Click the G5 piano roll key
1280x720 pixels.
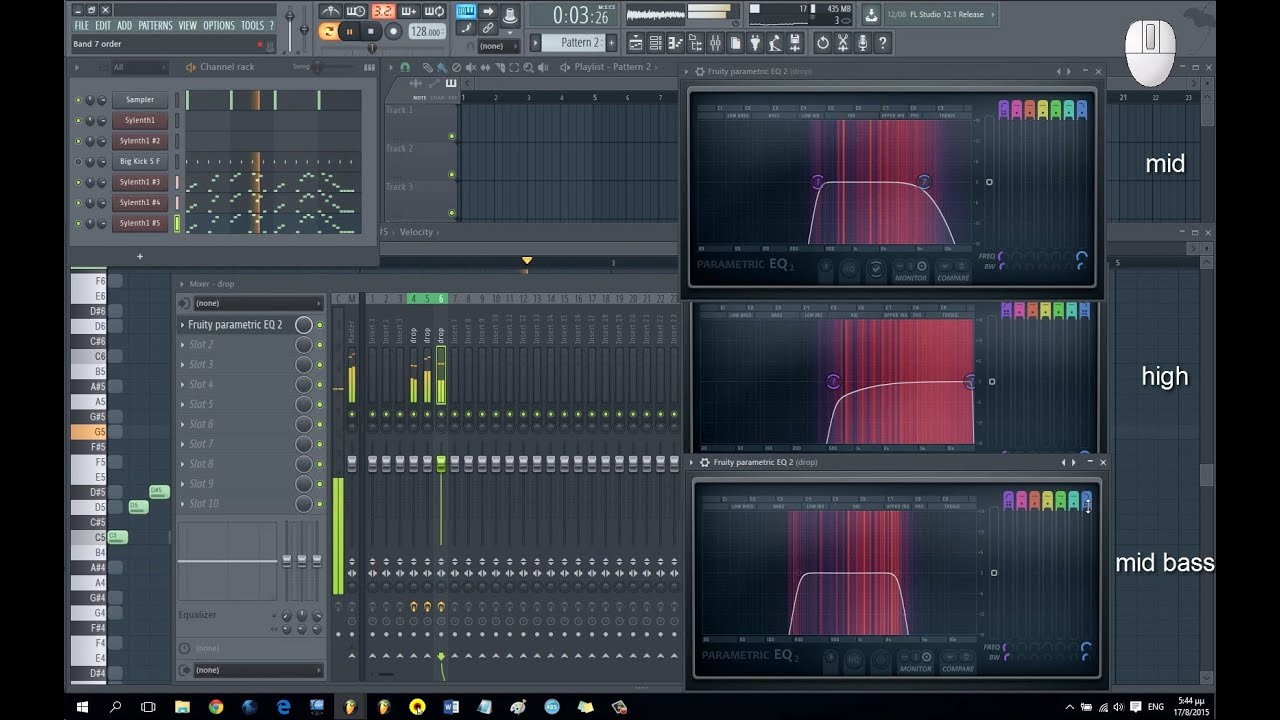tap(88, 432)
